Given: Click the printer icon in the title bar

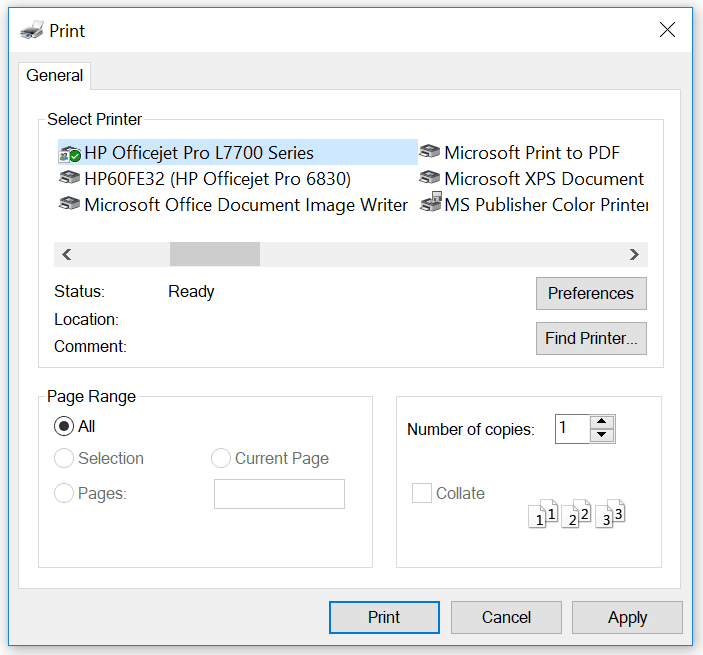Looking at the screenshot, I should 32,30.
